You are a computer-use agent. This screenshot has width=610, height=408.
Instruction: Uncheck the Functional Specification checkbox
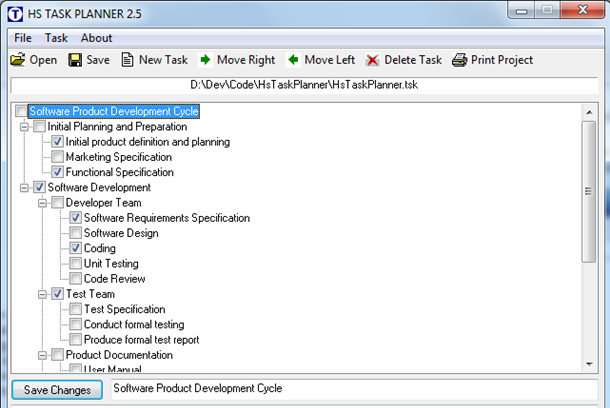[x=58, y=172]
